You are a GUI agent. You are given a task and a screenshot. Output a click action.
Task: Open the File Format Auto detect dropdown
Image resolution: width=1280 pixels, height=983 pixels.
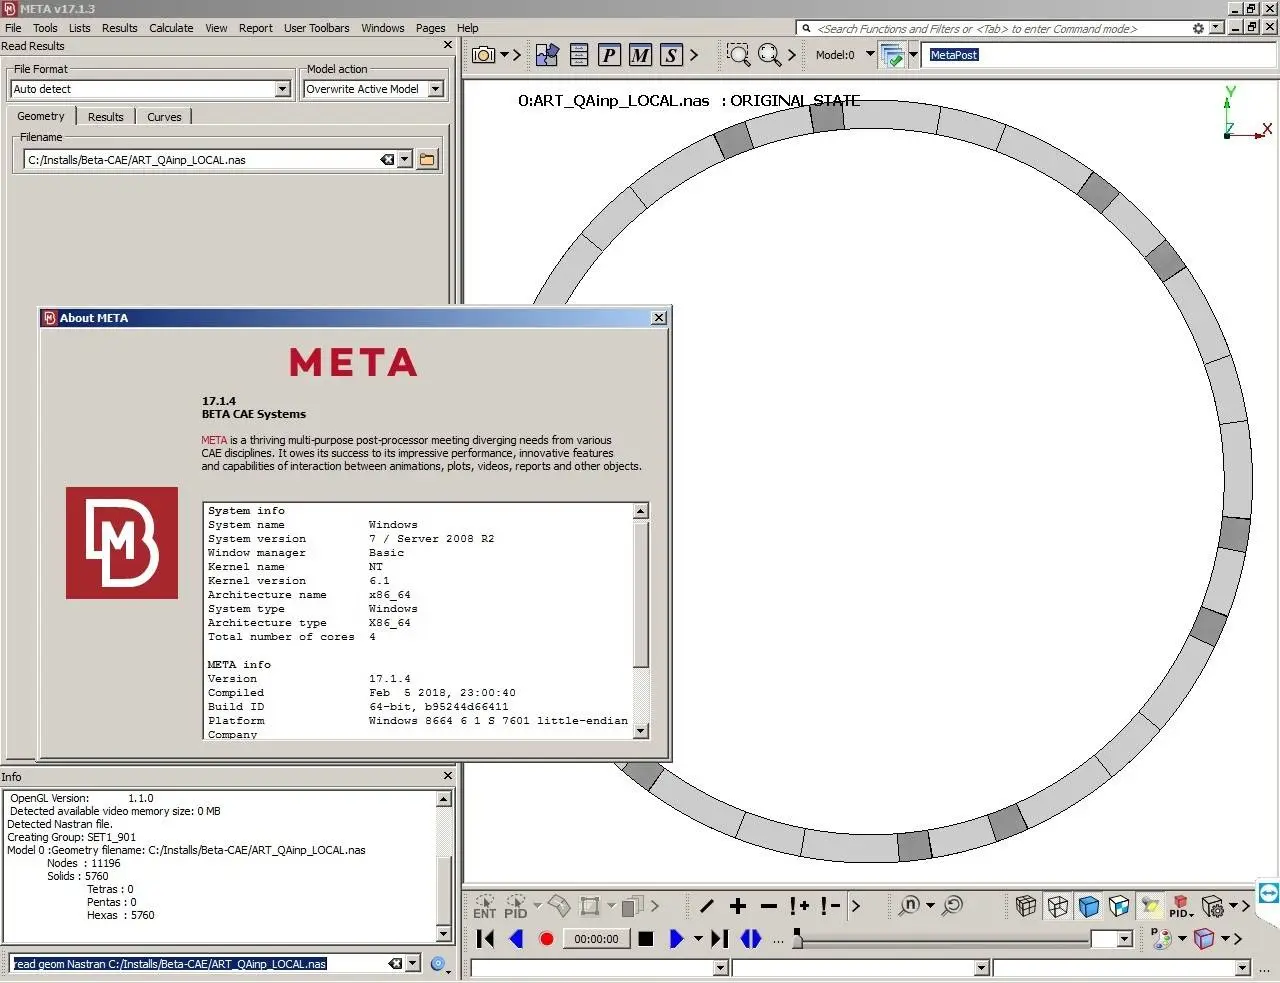point(282,89)
